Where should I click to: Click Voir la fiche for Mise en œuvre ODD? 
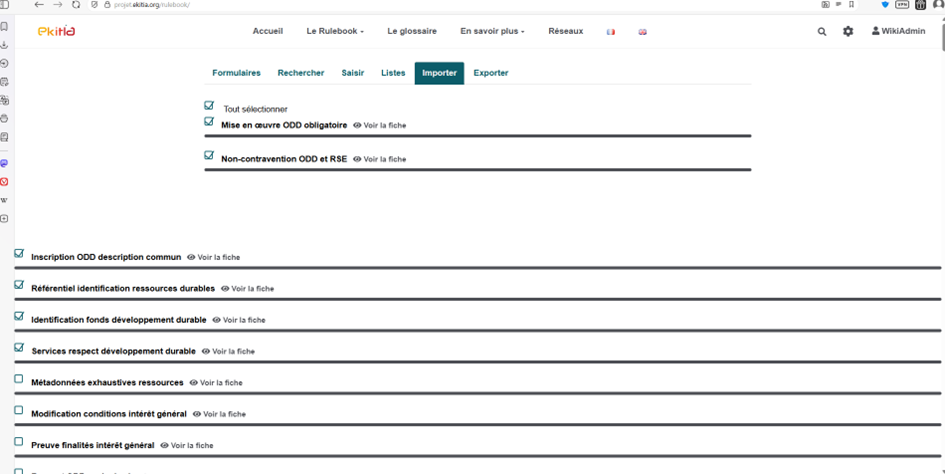380,126
